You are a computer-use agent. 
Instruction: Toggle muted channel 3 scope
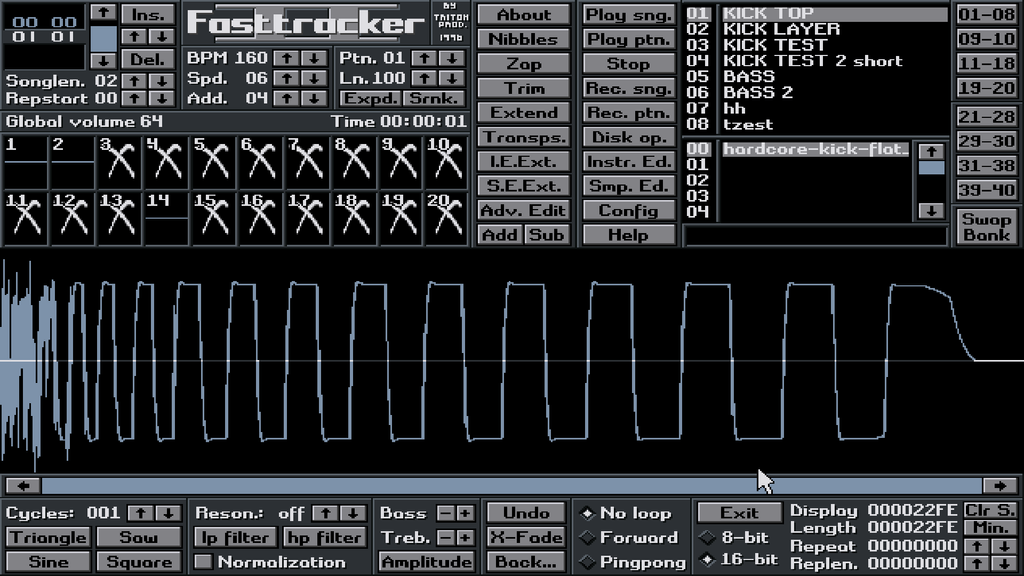[120, 160]
